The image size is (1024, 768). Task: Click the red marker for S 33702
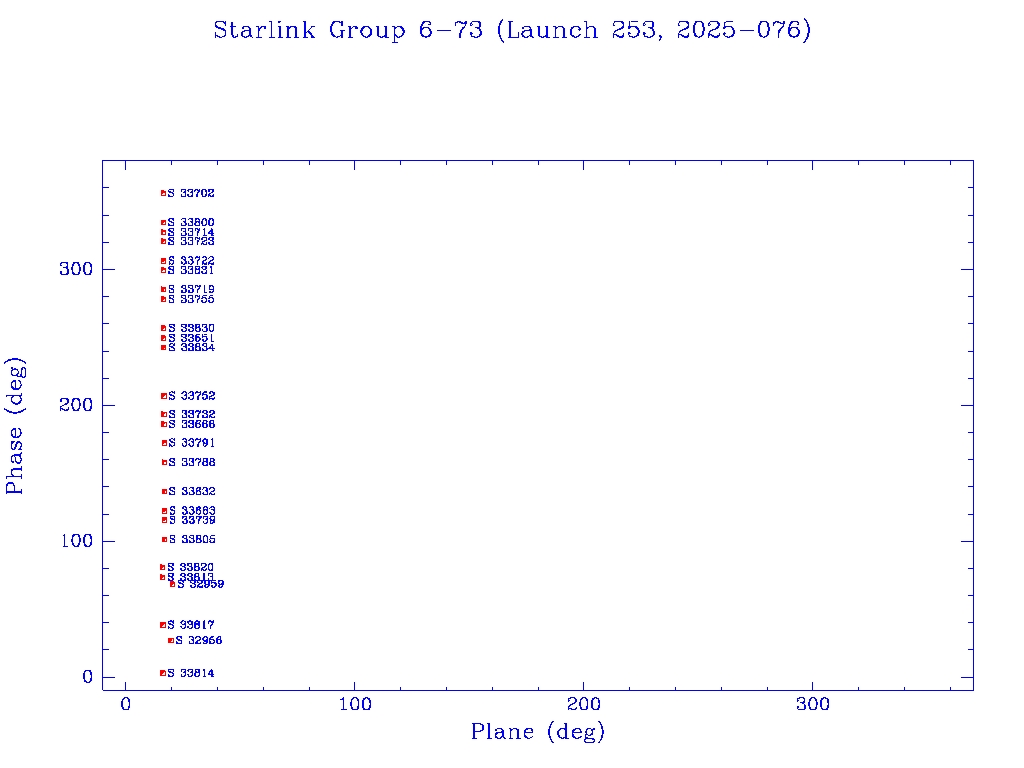click(x=163, y=193)
